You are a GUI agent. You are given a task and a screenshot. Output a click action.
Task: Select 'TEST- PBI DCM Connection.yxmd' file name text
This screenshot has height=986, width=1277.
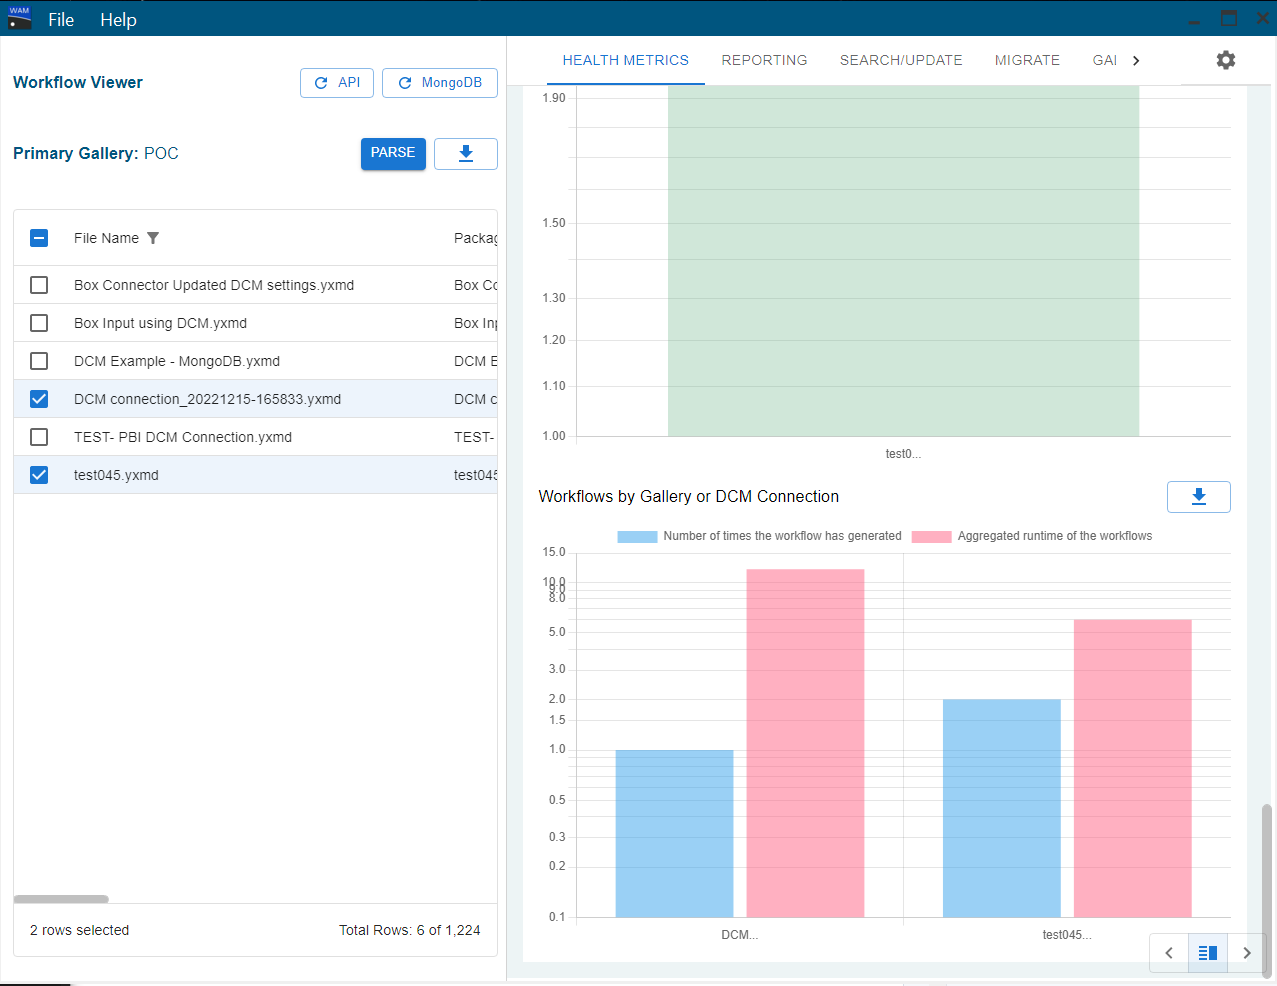pos(183,437)
